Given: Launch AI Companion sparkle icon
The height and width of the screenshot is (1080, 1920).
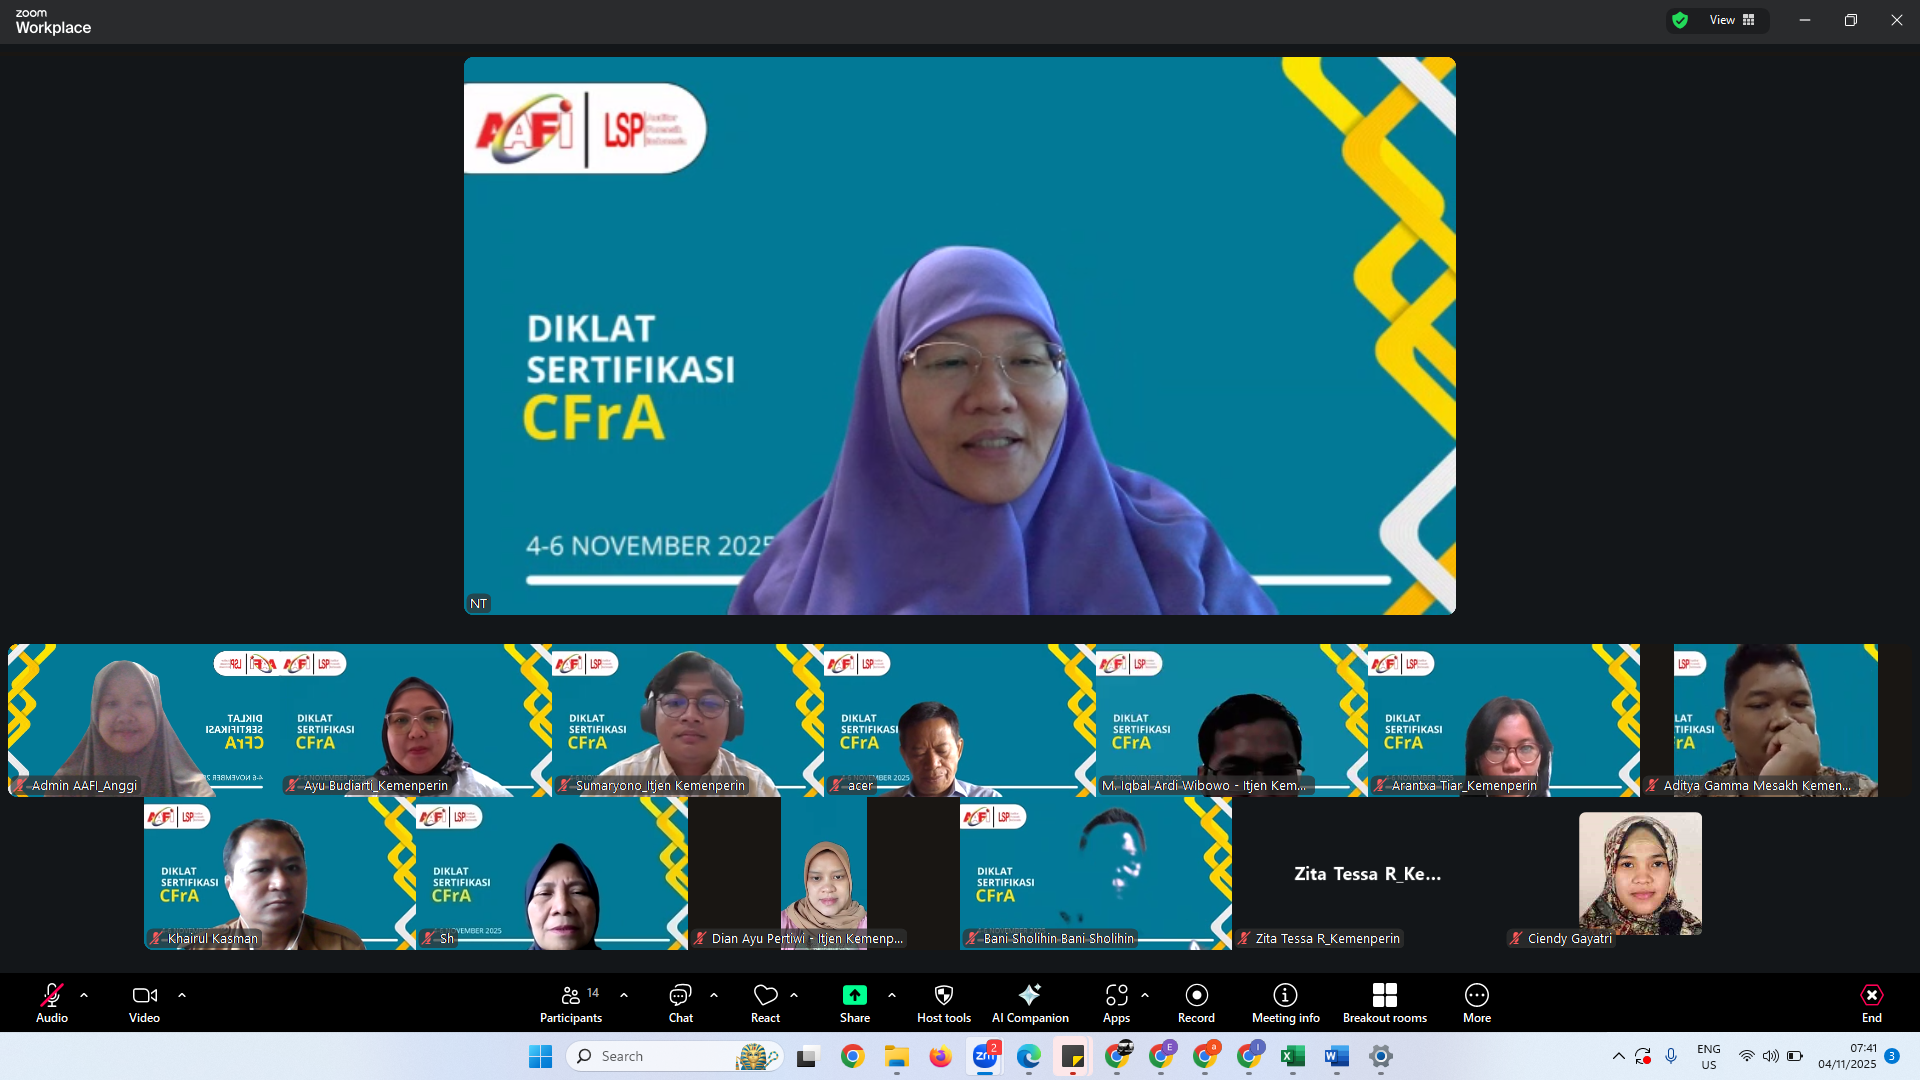Looking at the screenshot, I should click(1029, 1003).
